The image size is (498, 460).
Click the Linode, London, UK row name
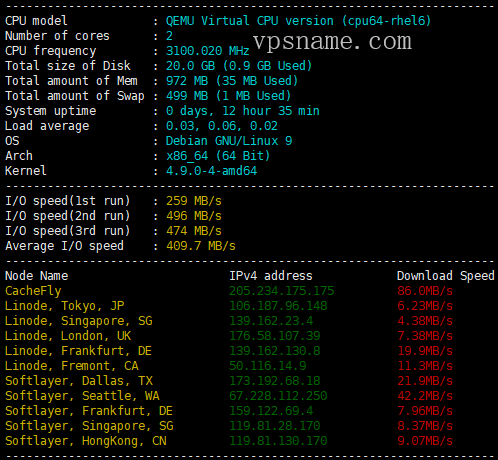tap(68, 336)
